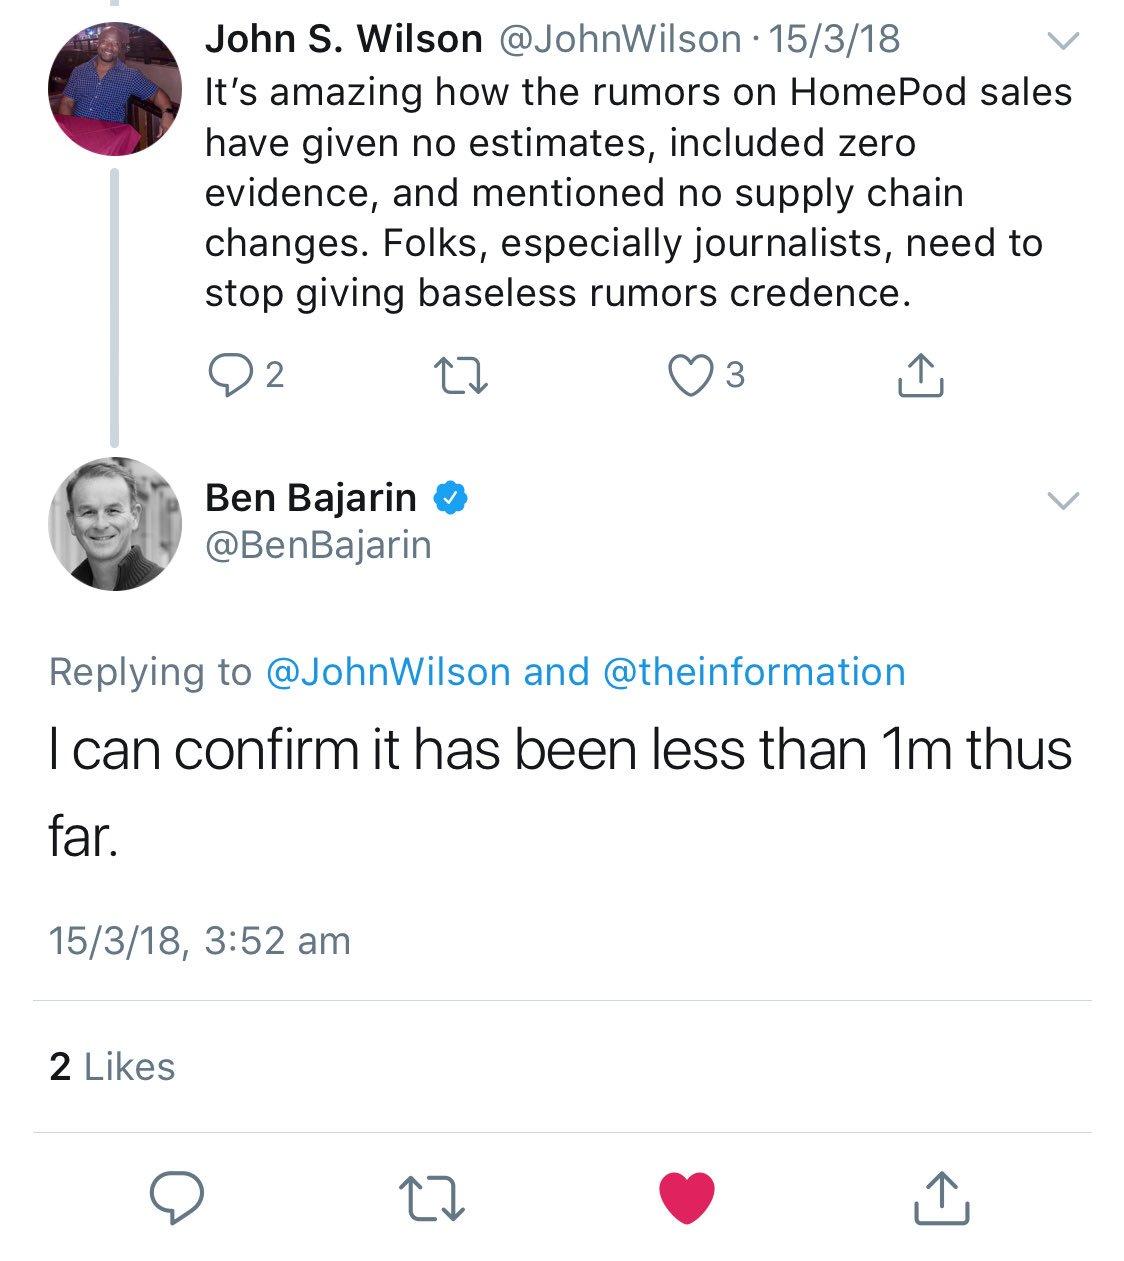Retweet John S. Wilson's HomePod tweet
This screenshot has height=1261, width=1124.
(x=462, y=376)
